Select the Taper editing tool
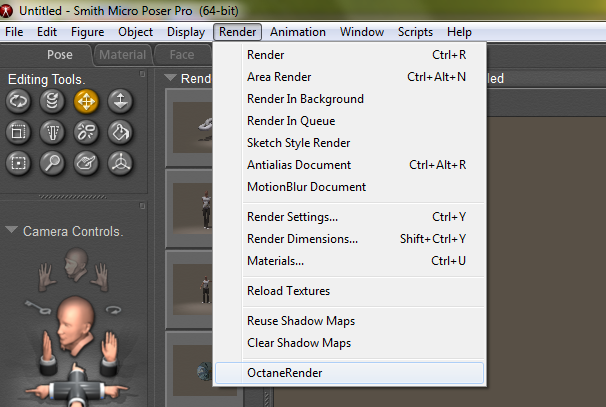The width and height of the screenshot is (606, 407). point(52,132)
